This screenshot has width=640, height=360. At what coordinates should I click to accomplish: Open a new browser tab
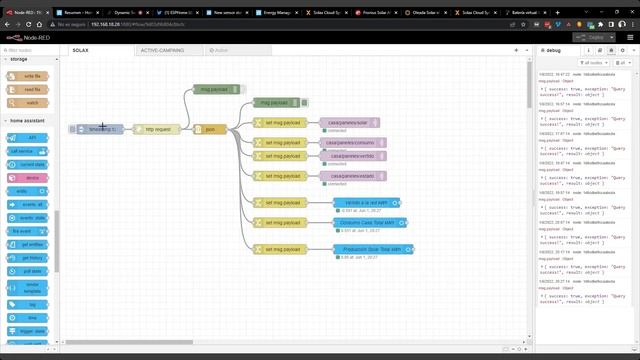[558, 13]
